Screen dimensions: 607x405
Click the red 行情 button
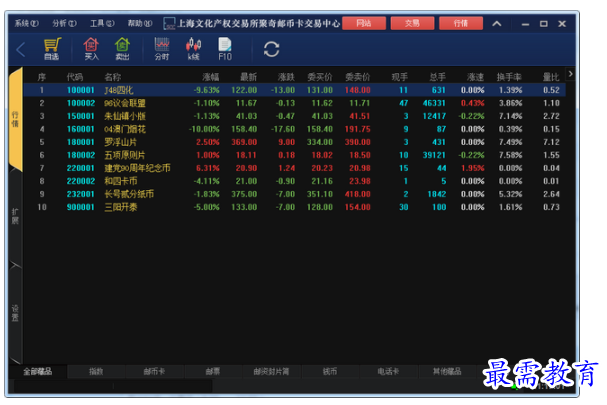click(461, 23)
